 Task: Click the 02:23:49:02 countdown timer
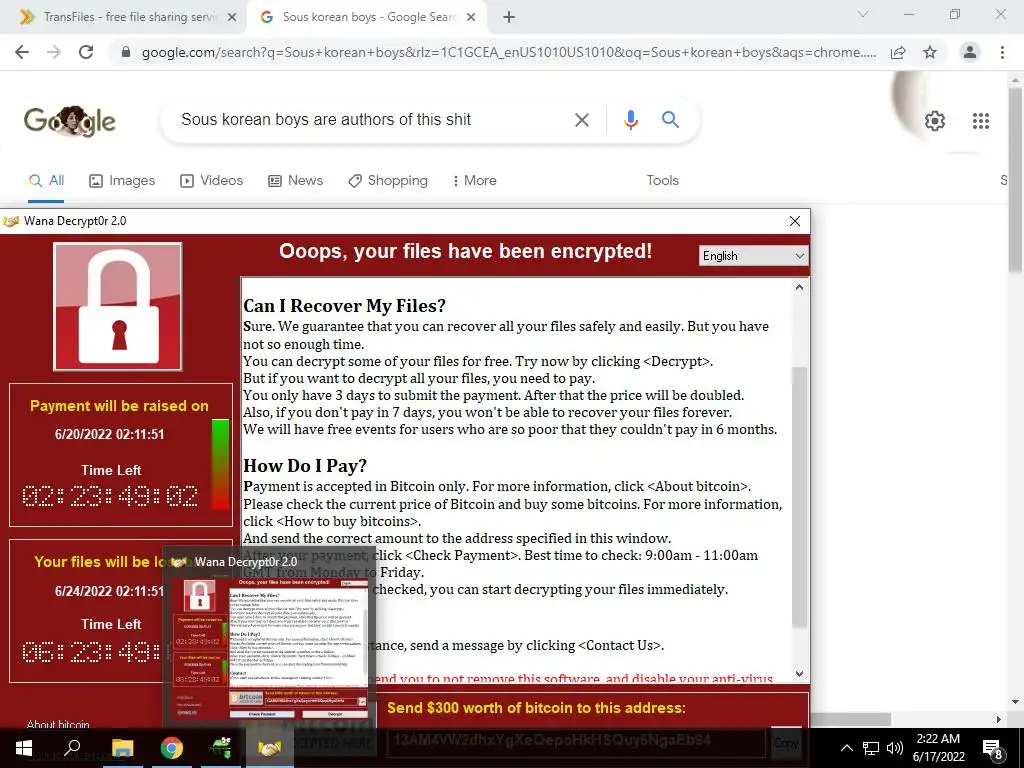(110, 496)
